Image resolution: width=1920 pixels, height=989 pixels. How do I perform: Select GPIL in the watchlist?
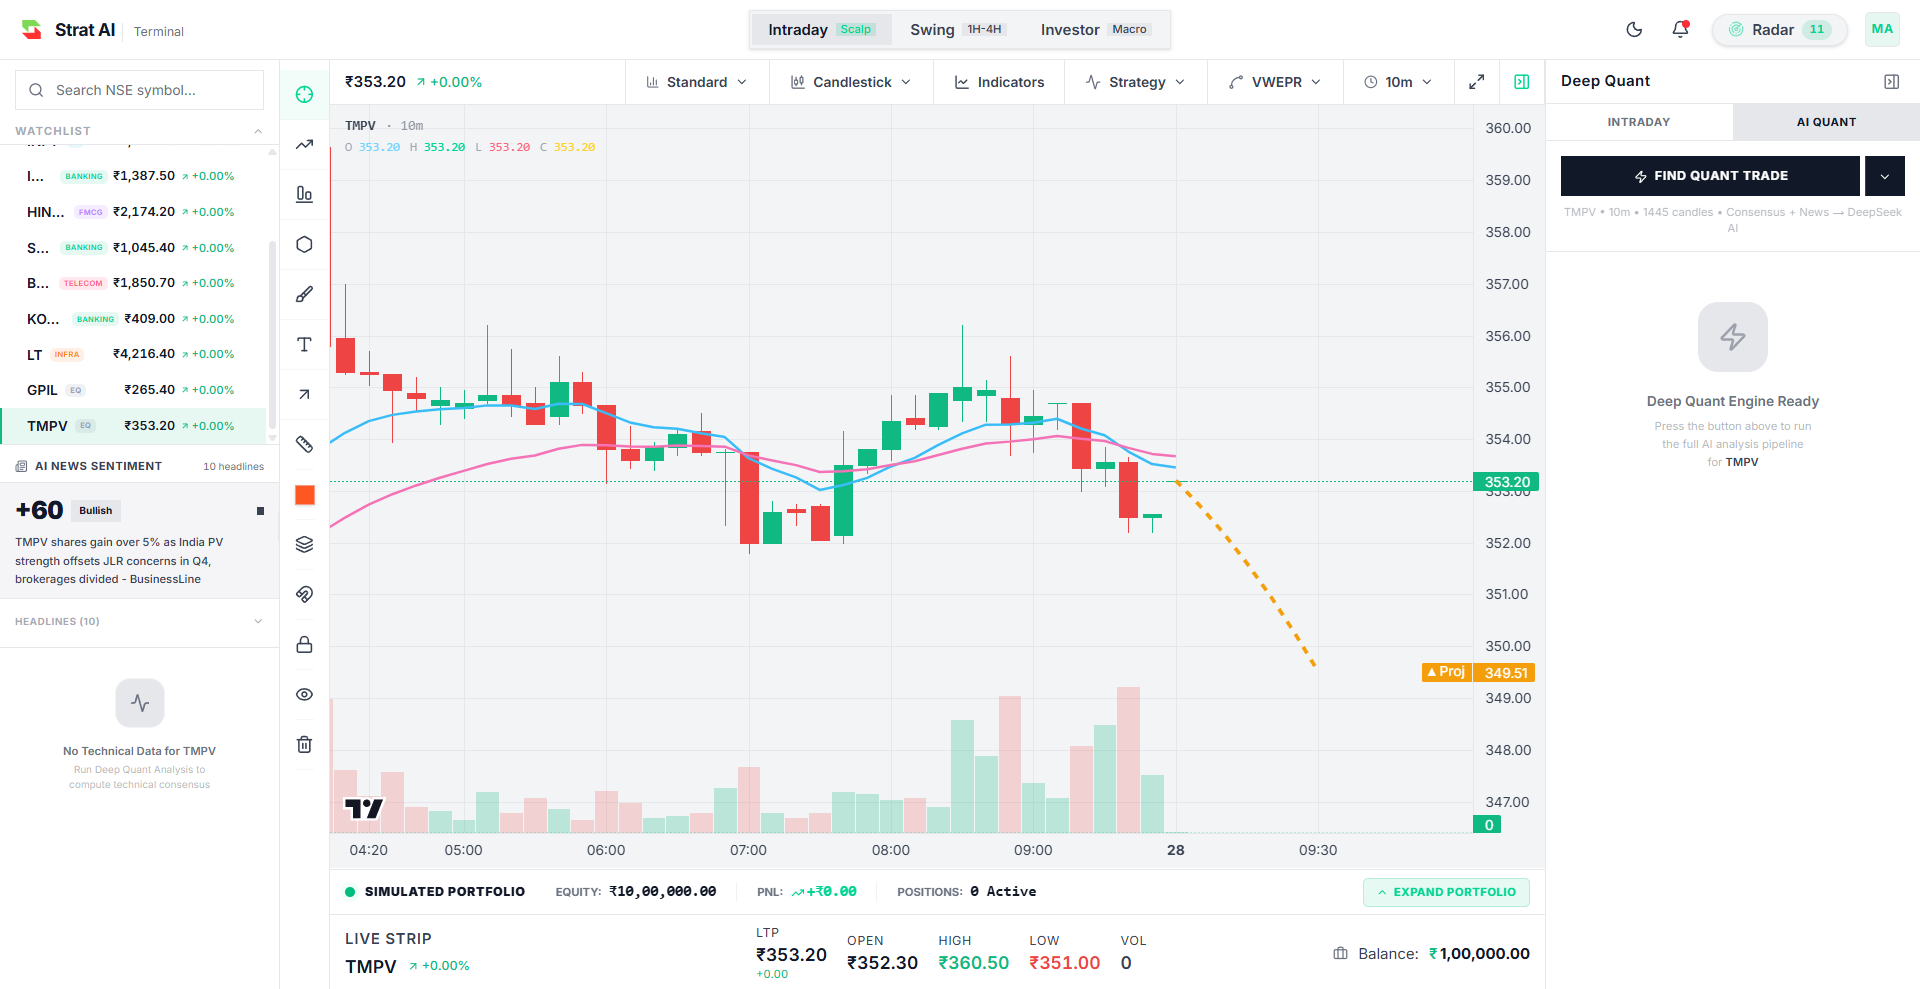point(133,390)
